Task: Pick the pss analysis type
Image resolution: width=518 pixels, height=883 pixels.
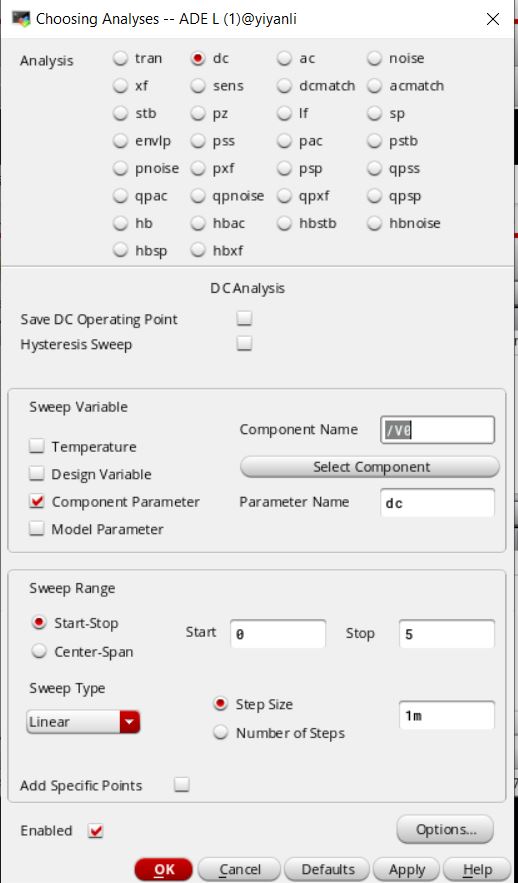Action: 198,141
